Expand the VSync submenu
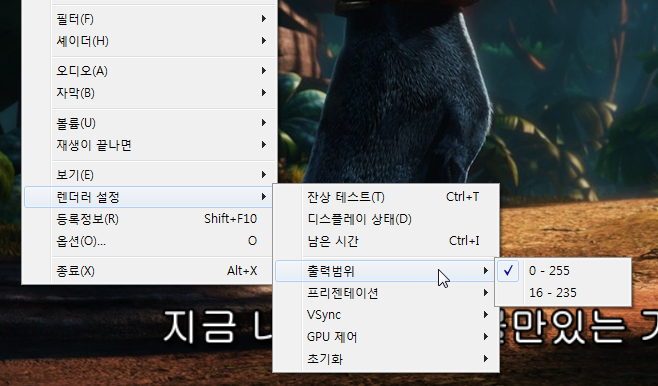This screenshot has width=658, height=386. tap(386, 315)
